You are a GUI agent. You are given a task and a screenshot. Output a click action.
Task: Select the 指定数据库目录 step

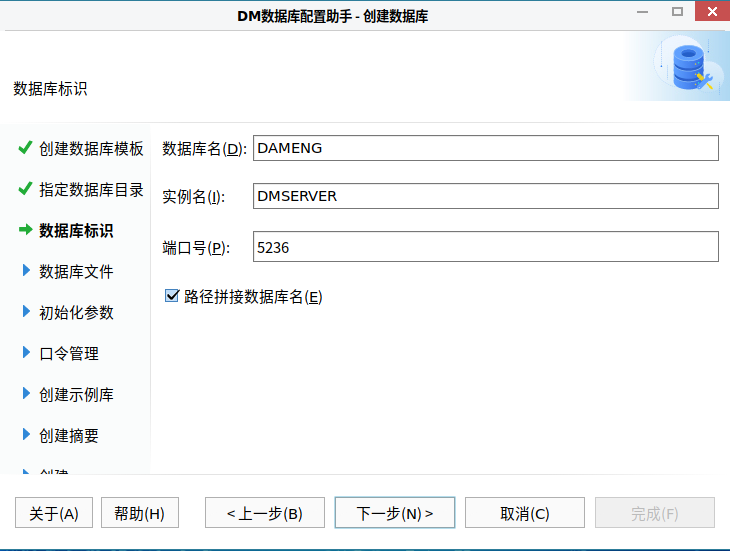(x=91, y=190)
